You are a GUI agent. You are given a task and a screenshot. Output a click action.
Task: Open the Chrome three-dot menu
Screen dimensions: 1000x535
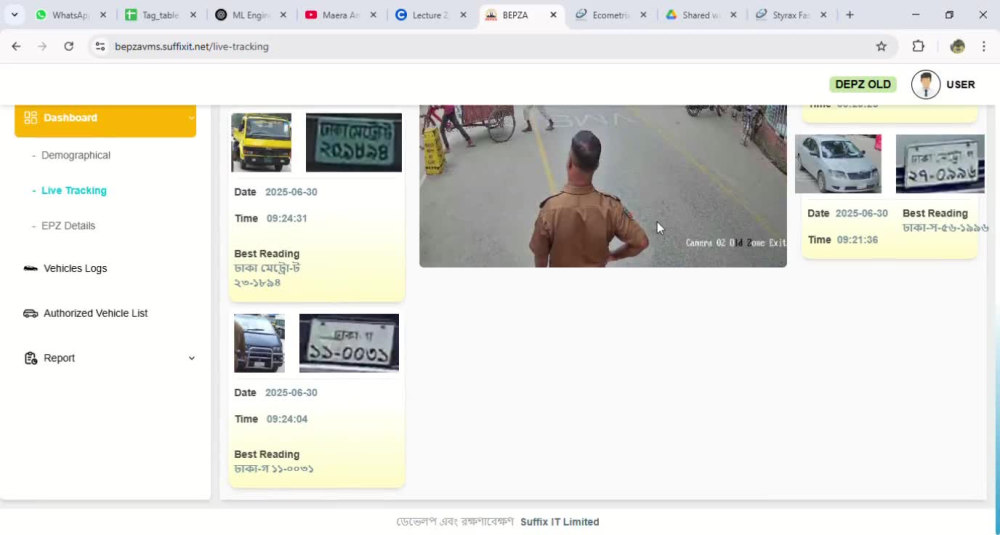983,46
